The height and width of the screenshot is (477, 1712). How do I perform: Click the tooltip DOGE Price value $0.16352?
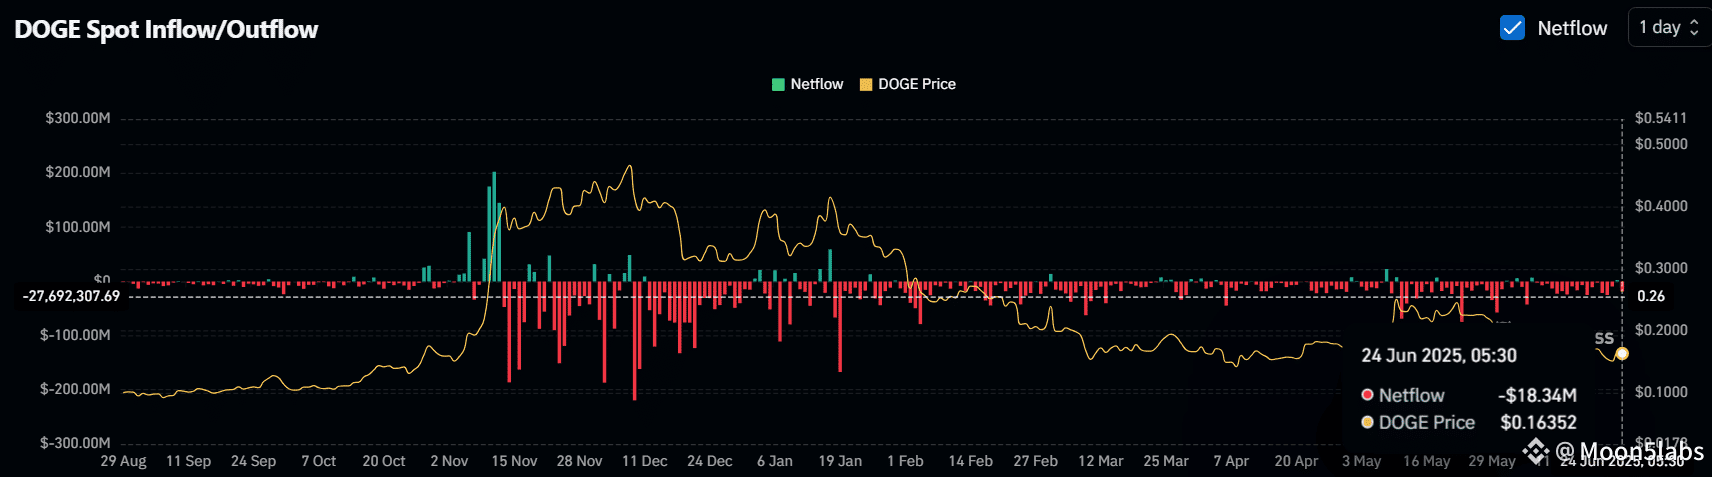pyautogui.click(x=1538, y=423)
